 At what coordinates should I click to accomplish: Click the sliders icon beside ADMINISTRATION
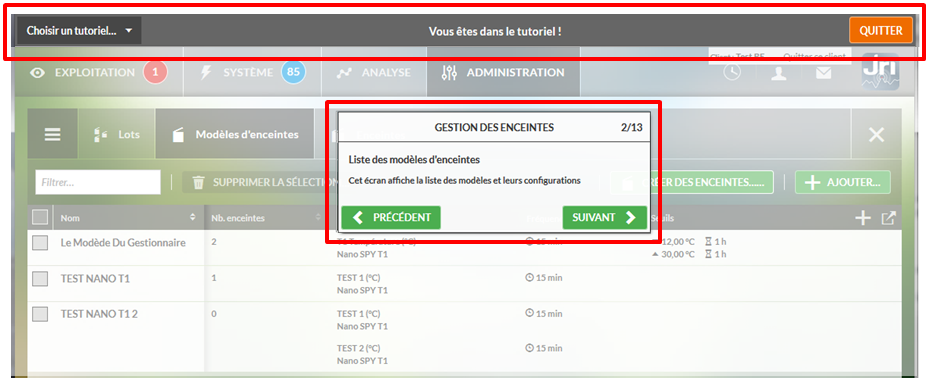pyautogui.click(x=450, y=73)
